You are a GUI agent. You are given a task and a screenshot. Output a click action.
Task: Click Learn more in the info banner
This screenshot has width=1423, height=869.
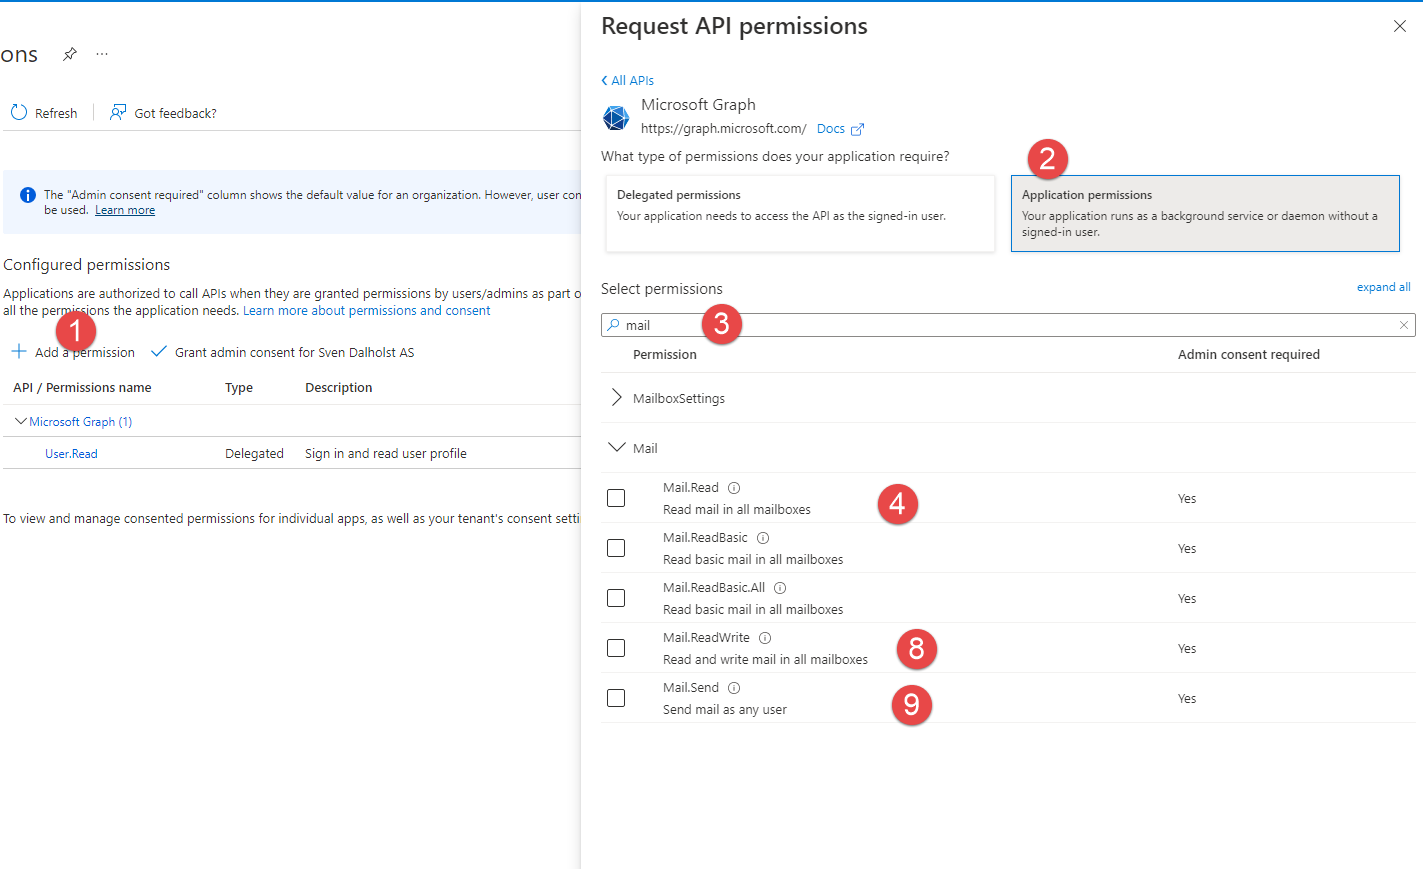[125, 210]
